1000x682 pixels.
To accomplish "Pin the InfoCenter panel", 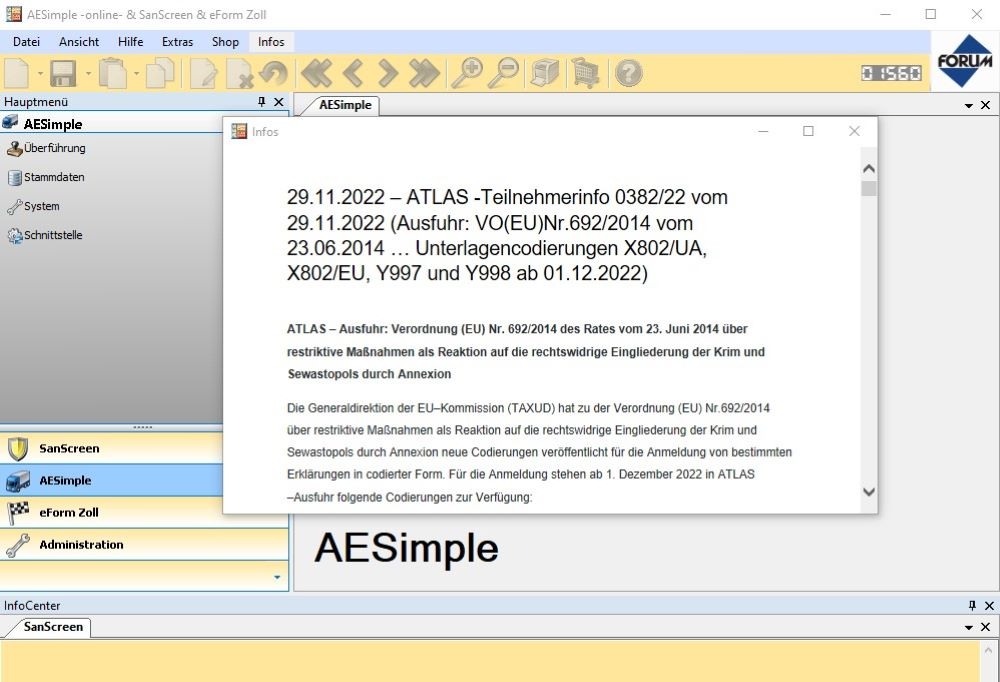I will pos(972,605).
